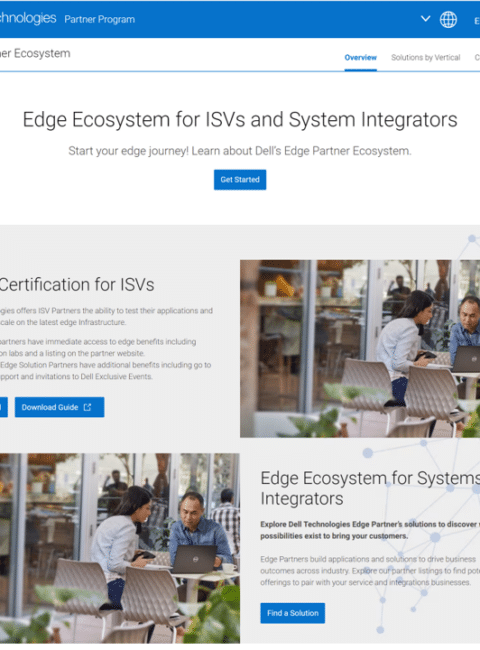This screenshot has height=650, width=480.
Task: Click the cafe meeting photo beside Systems Integrators section
Action: pos(120,548)
